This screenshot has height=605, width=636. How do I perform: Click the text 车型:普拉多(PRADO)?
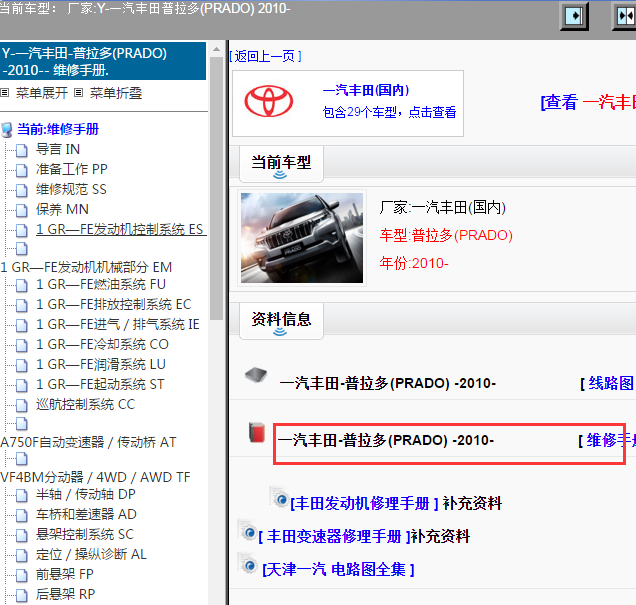click(x=446, y=235)
